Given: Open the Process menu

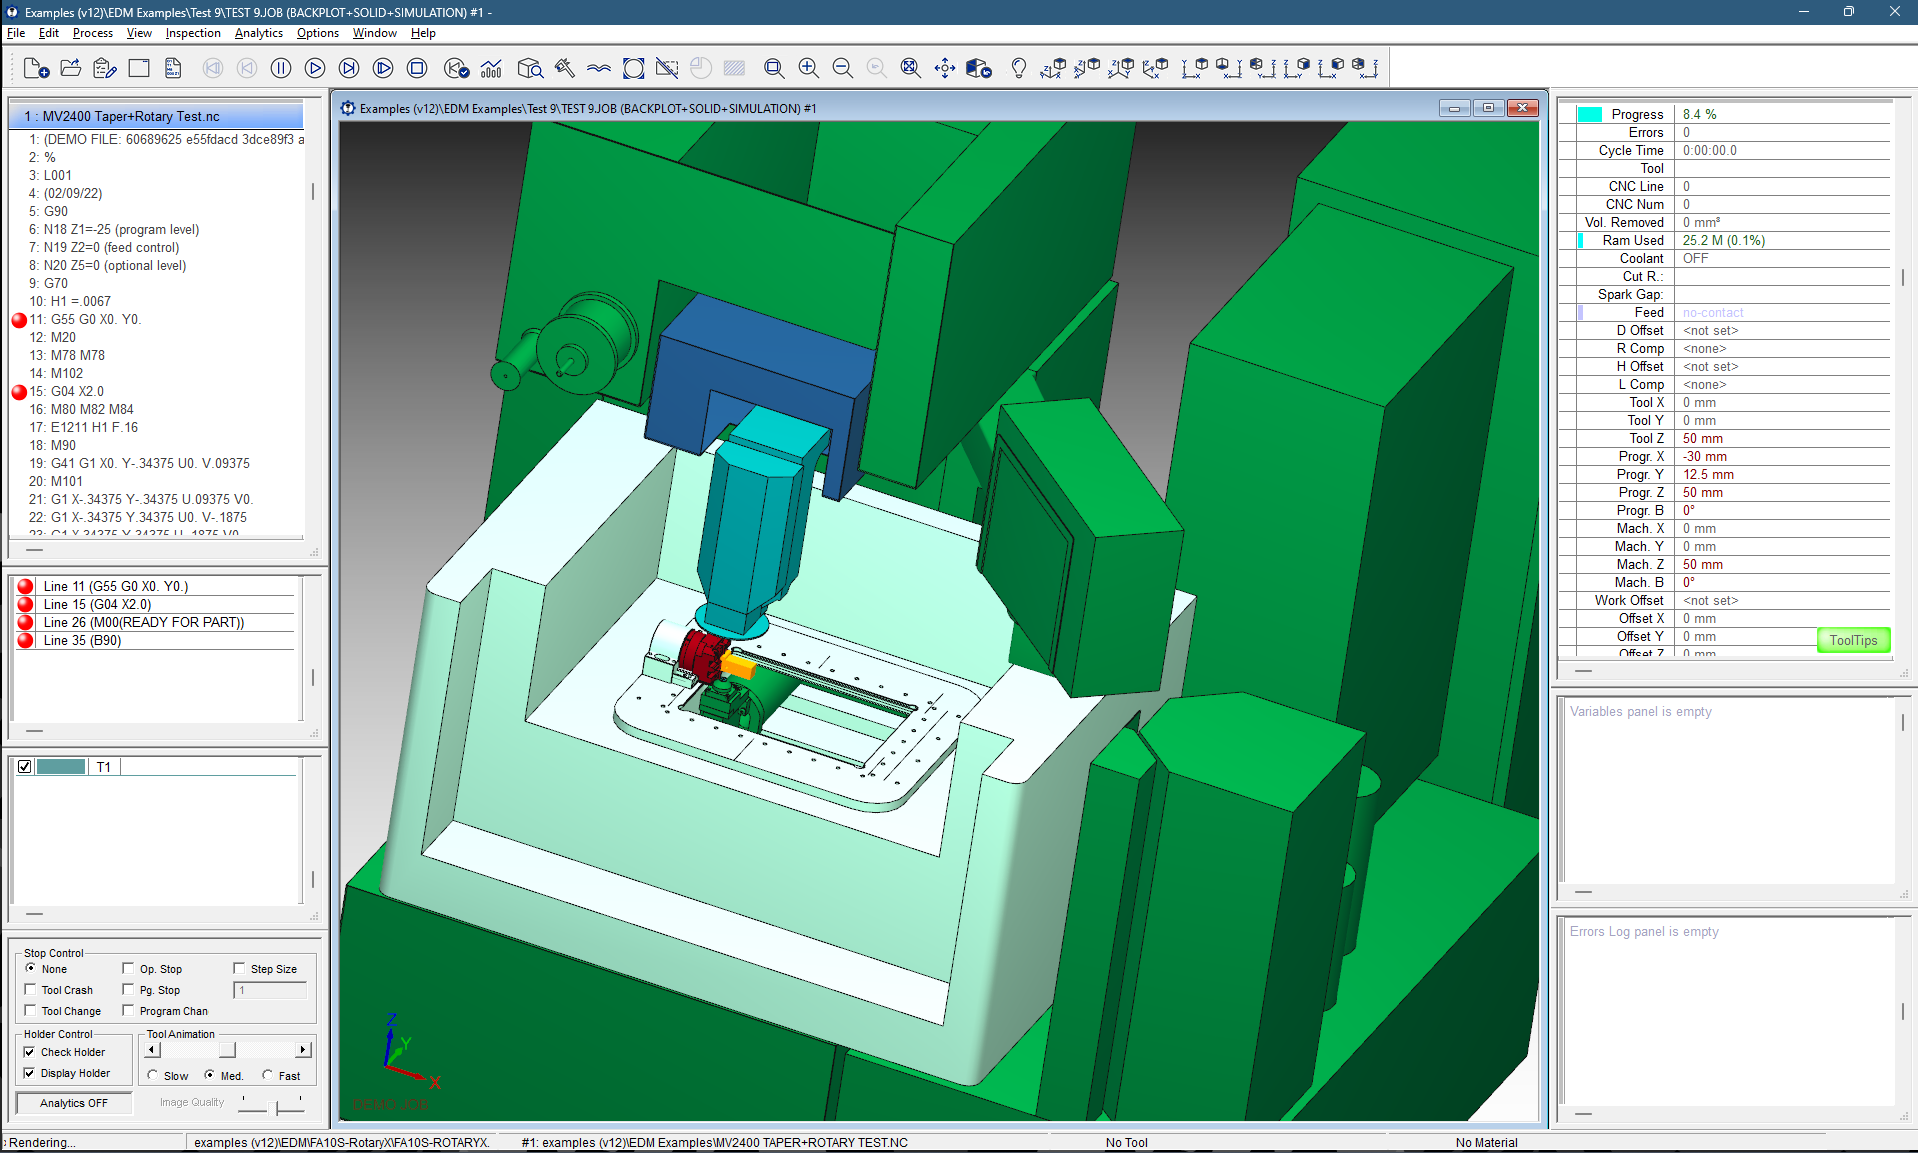Looking at the screenshot, I should click(92, 33).
